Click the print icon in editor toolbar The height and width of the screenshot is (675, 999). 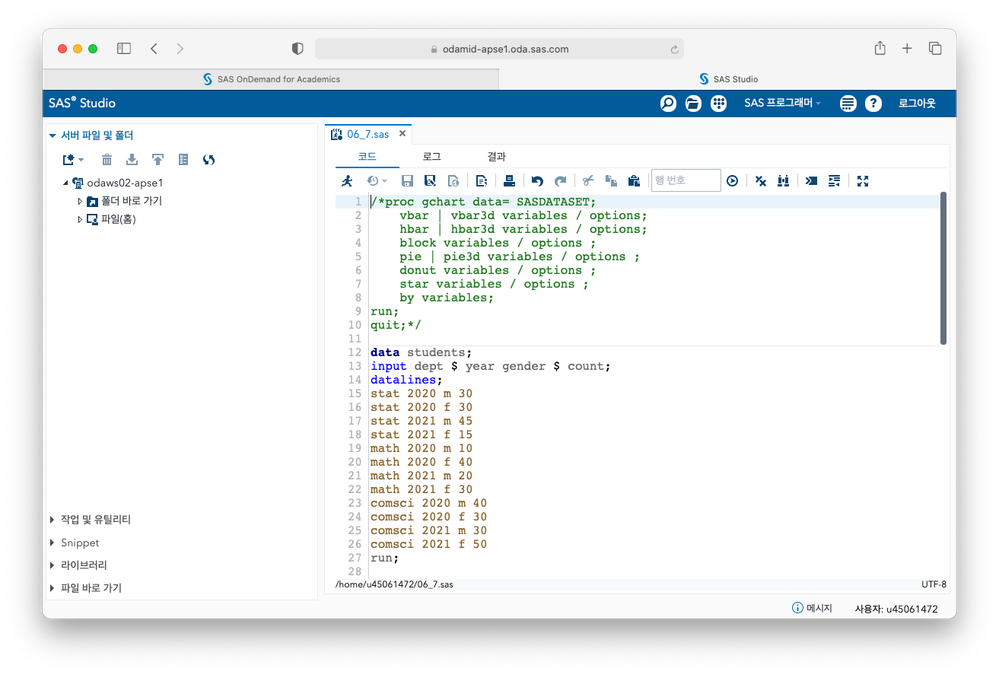coord(509,181)
